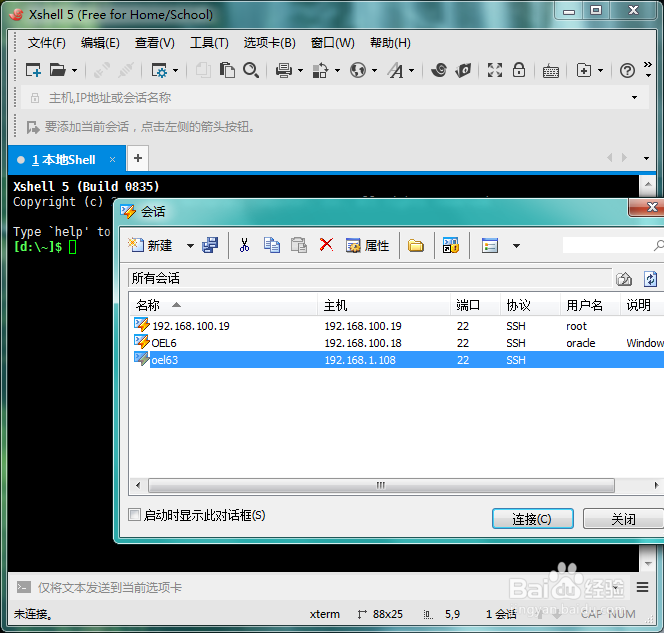The image size is (664, 633).
Task: Click the save-as computers icon in Sessions dialog
Action: (x=210, y=245)
